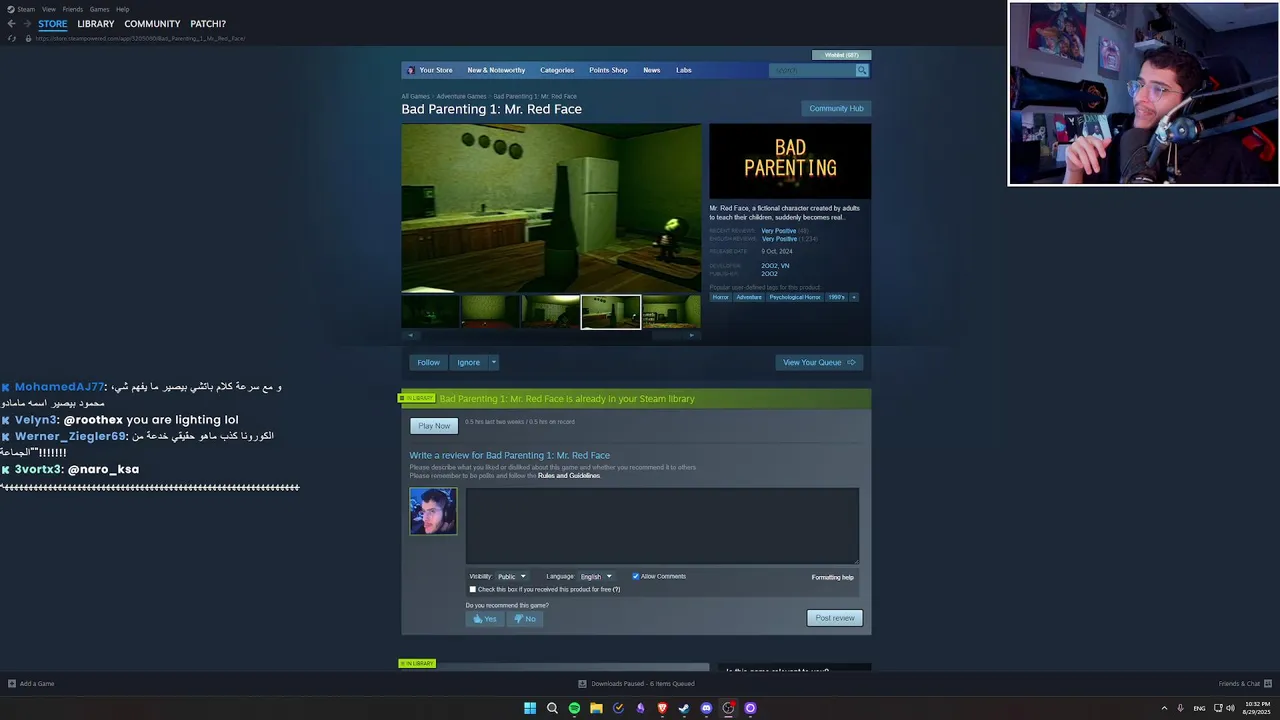Screen dimensions: 1280x720
Task: Open the Windows Start menu
Action: click(530, 708)
